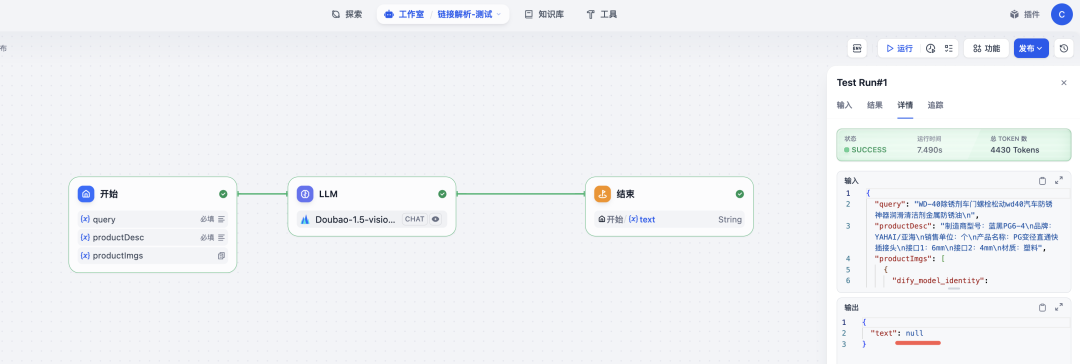1080x364 pixels.
Task: Copy the 输入 JSON with clipboard icon
Action: [x=1042, y=181]
